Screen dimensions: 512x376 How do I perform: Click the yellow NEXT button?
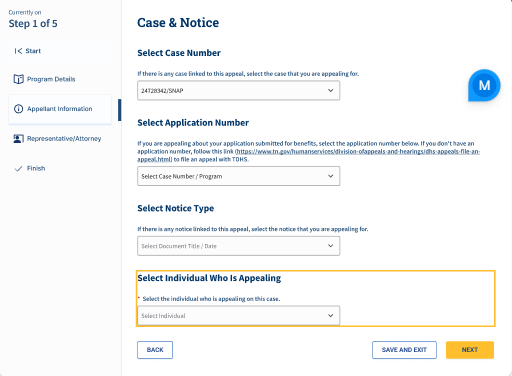pos(470,350)
